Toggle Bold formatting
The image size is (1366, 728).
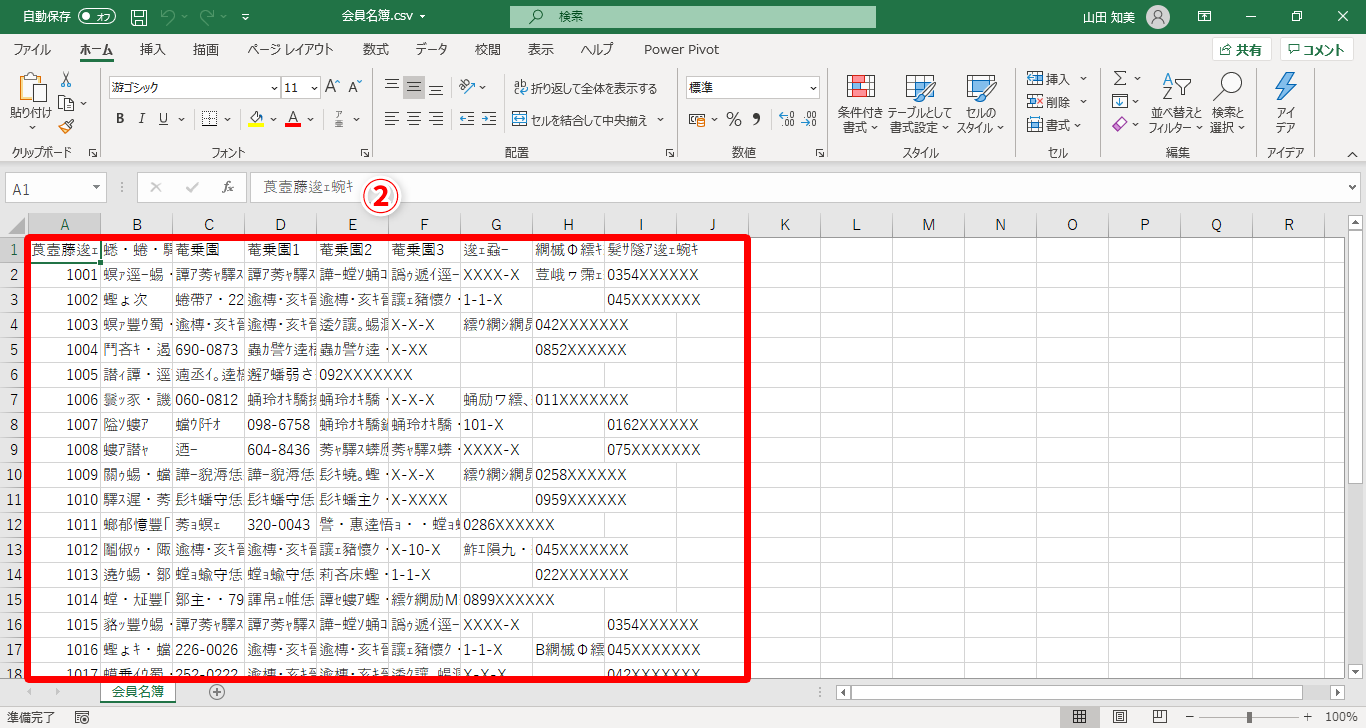click(x=120, y=119)
